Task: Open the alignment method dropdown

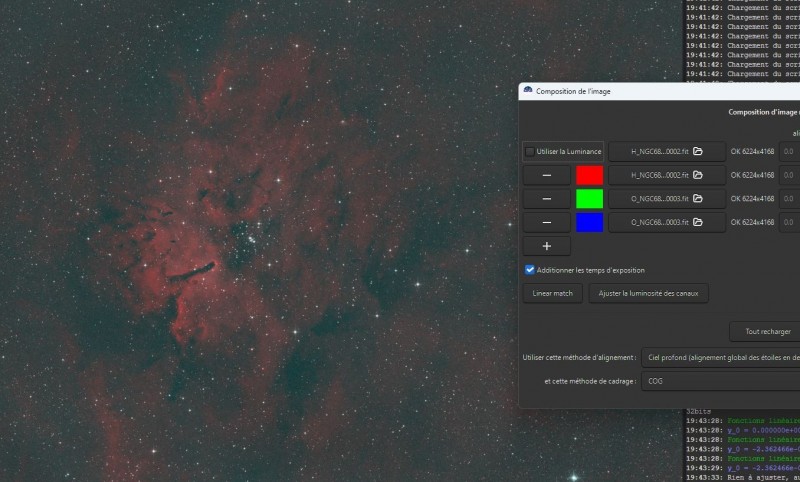Action: pyautogui.click(x=720, y=358)
